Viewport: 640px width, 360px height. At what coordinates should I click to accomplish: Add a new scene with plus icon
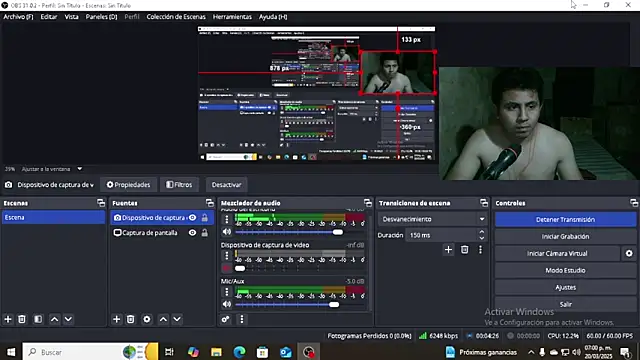click(x=8, y=319)
